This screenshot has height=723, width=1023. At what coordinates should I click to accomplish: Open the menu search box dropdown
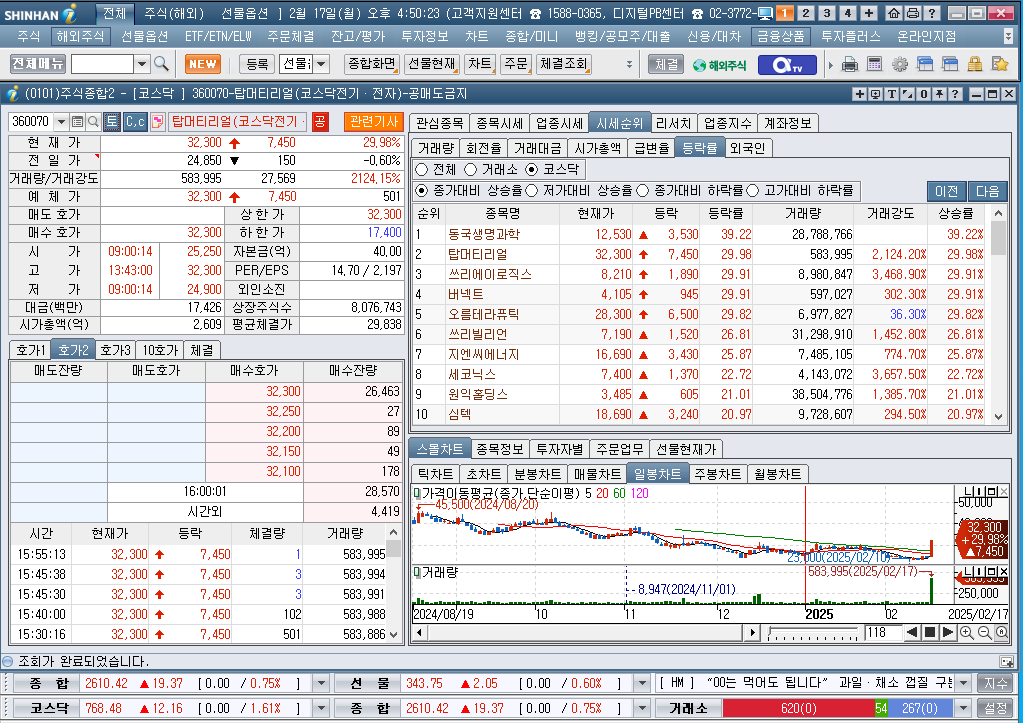point(142,64)
